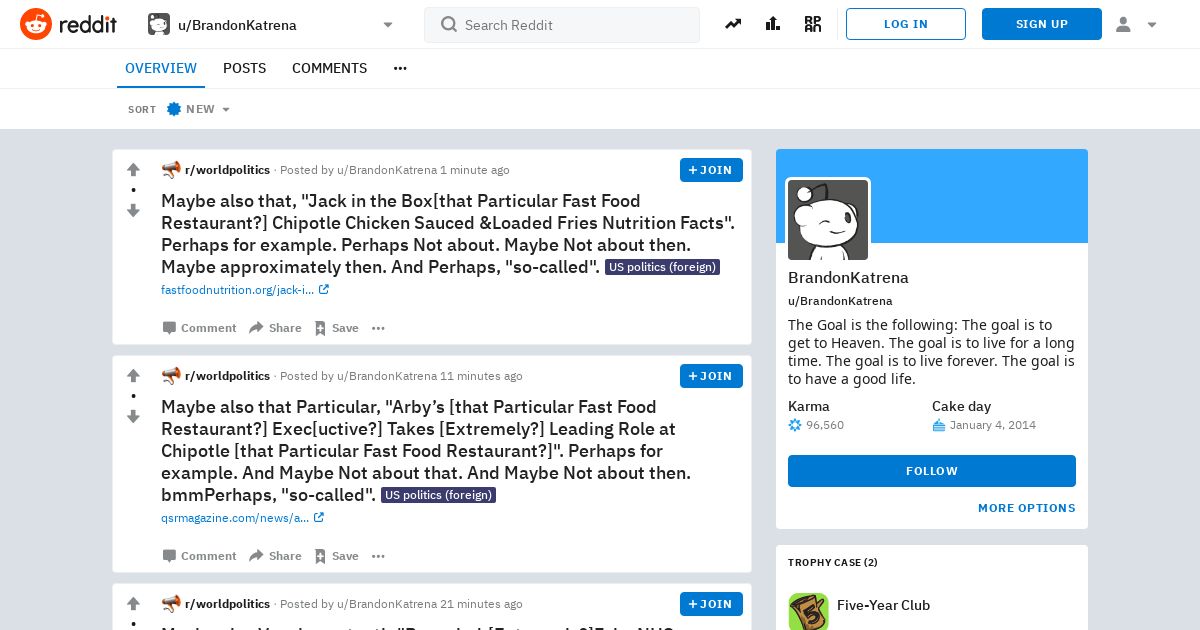Screen dimensions: 1200x630
Task: Save the Jack in the Box post
Action: coord(336,328)
